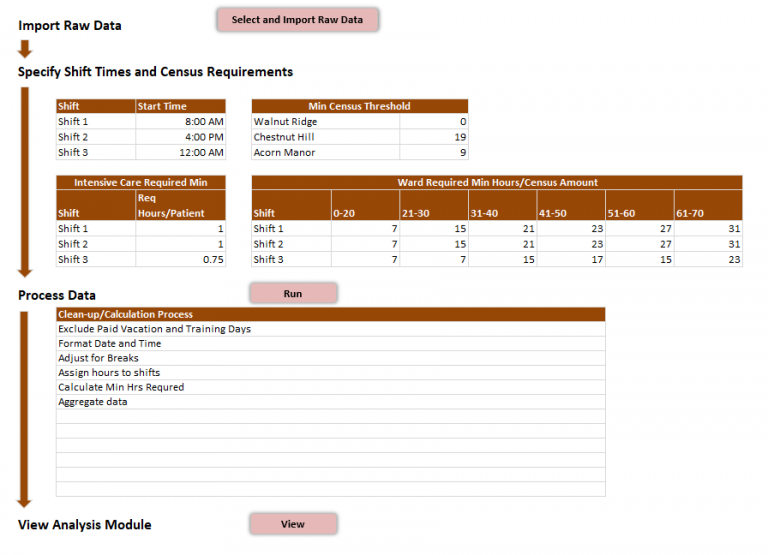Click the short down arrow under Import Raw Data

[x=25, y=48]
